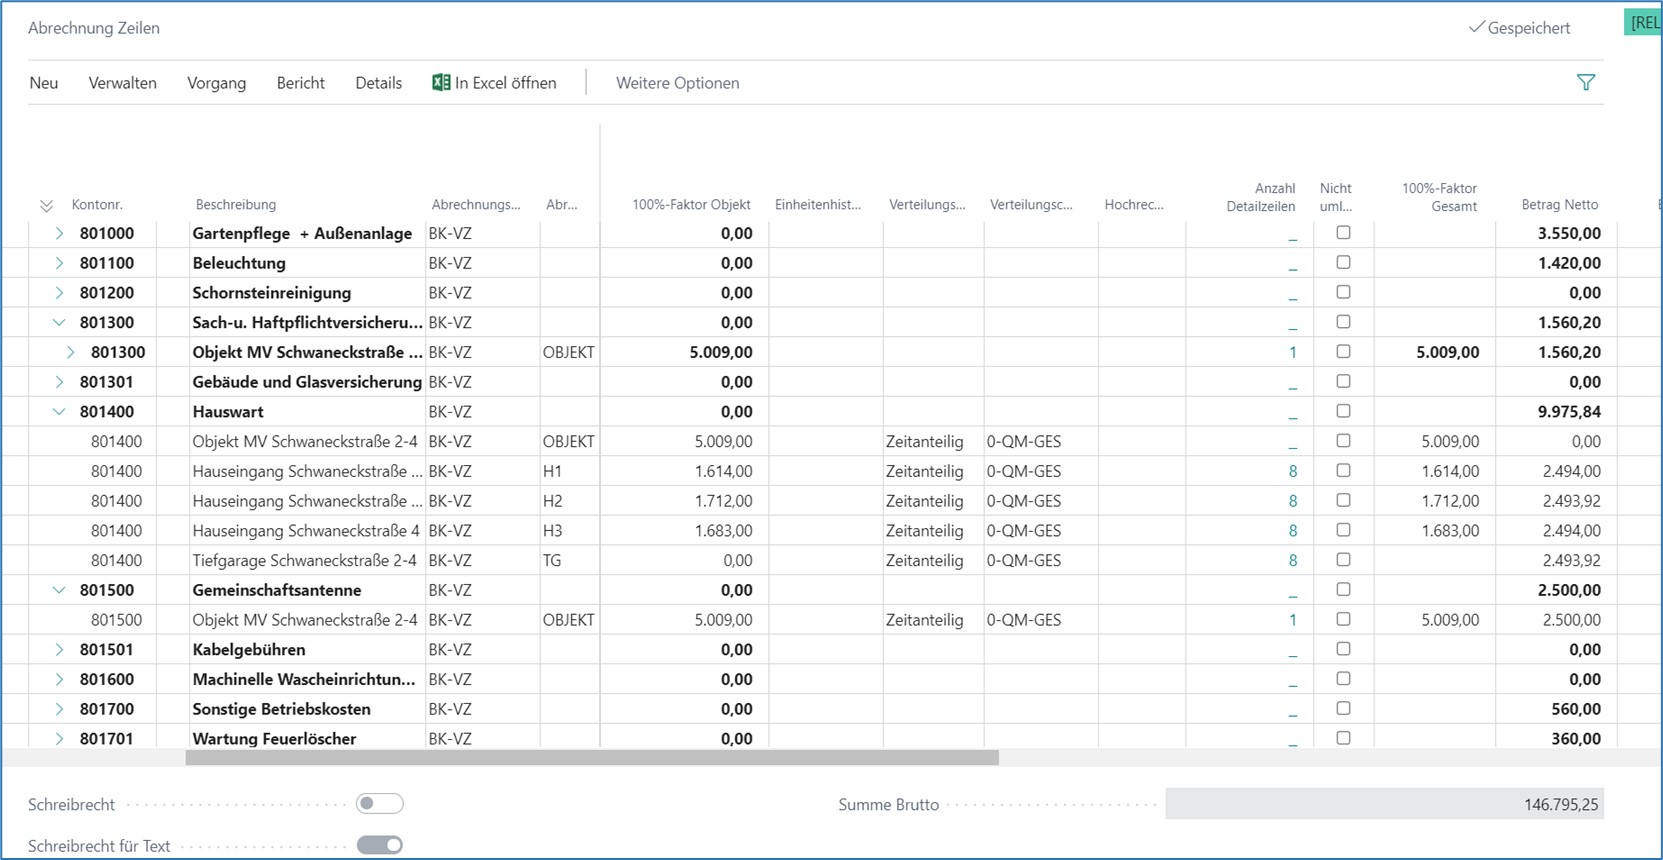Screen dimensions: 1663x860
Task: Open detail count link for Tiefgarage row
Action: point(1292,561)
